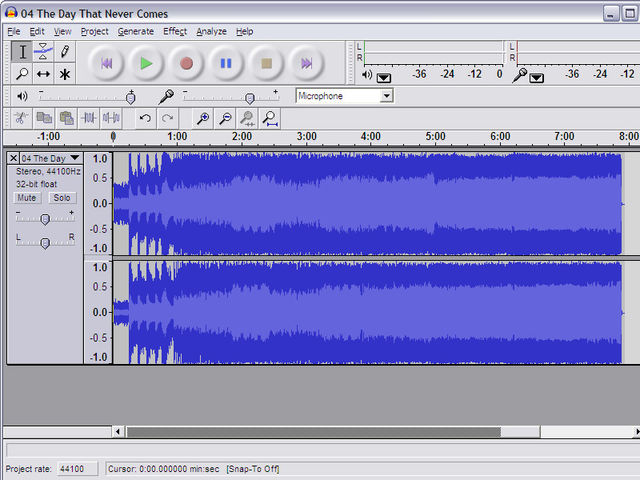640x480 pixels.
Task: Adjust the track pan L/R slider
Action: click(x=45, y=242)
